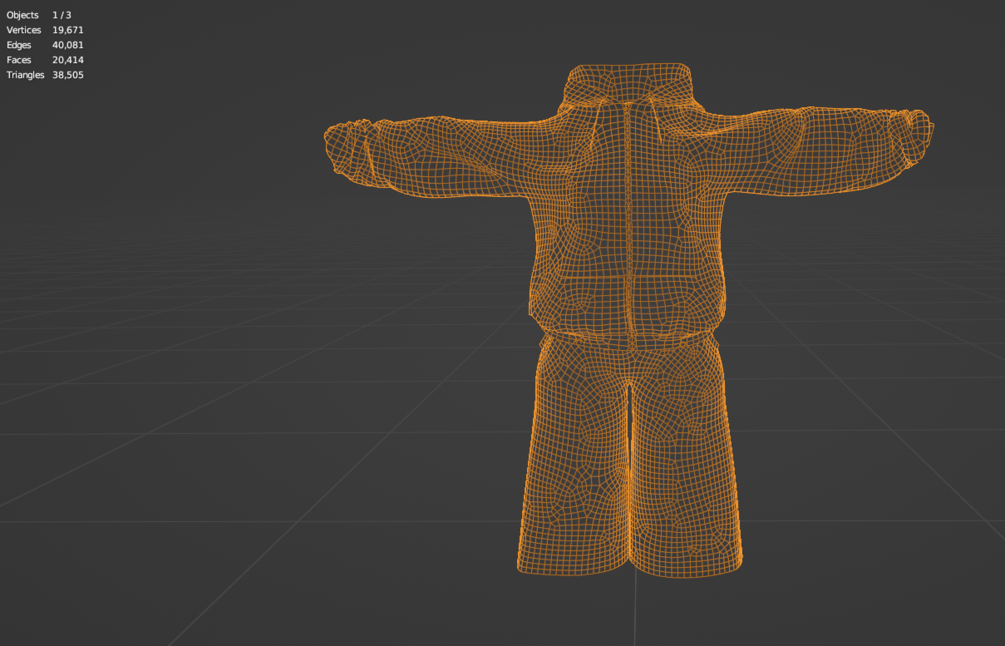Viewport: 1005px width, 646px height.
Task: Click the Triangles count 38,505
Action: (x=68, y=75)
